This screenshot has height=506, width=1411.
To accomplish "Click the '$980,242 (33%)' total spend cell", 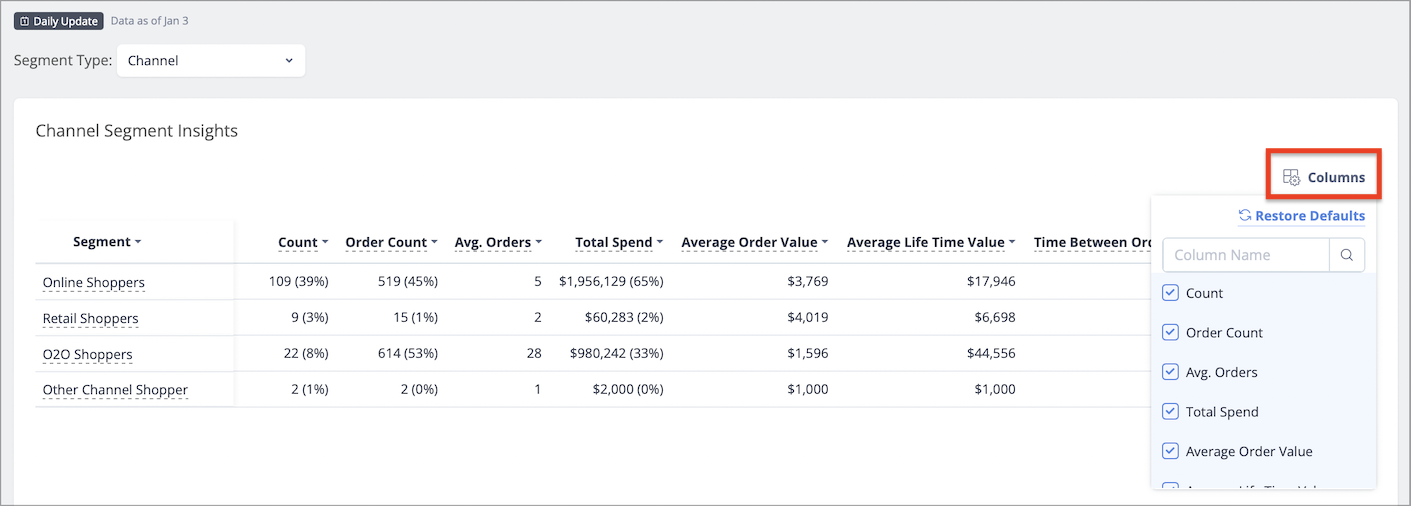I will pos(617,353).
